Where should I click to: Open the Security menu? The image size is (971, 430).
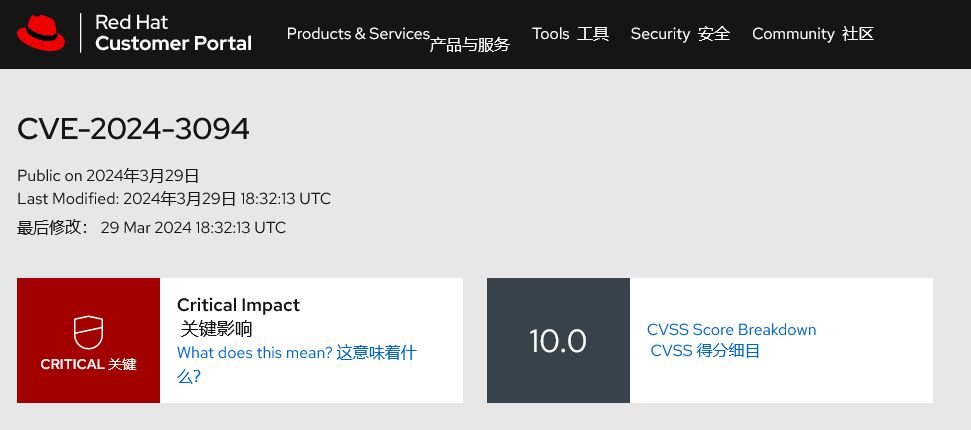[x=660, y=33]
